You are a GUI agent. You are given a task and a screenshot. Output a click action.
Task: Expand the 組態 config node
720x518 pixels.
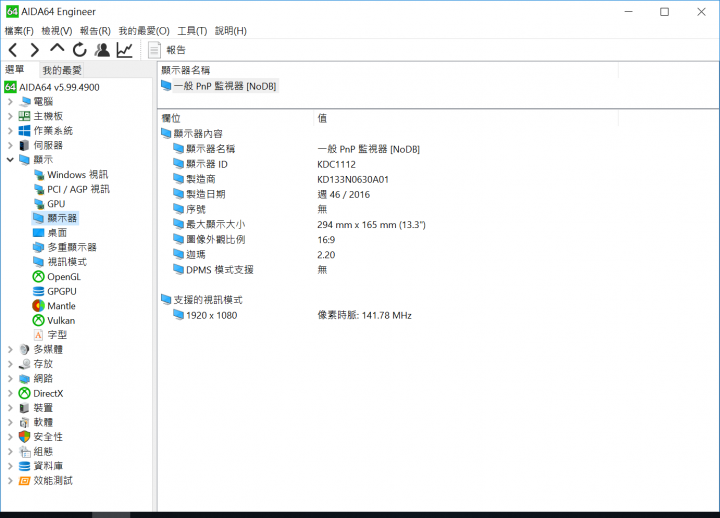point(10,451)
